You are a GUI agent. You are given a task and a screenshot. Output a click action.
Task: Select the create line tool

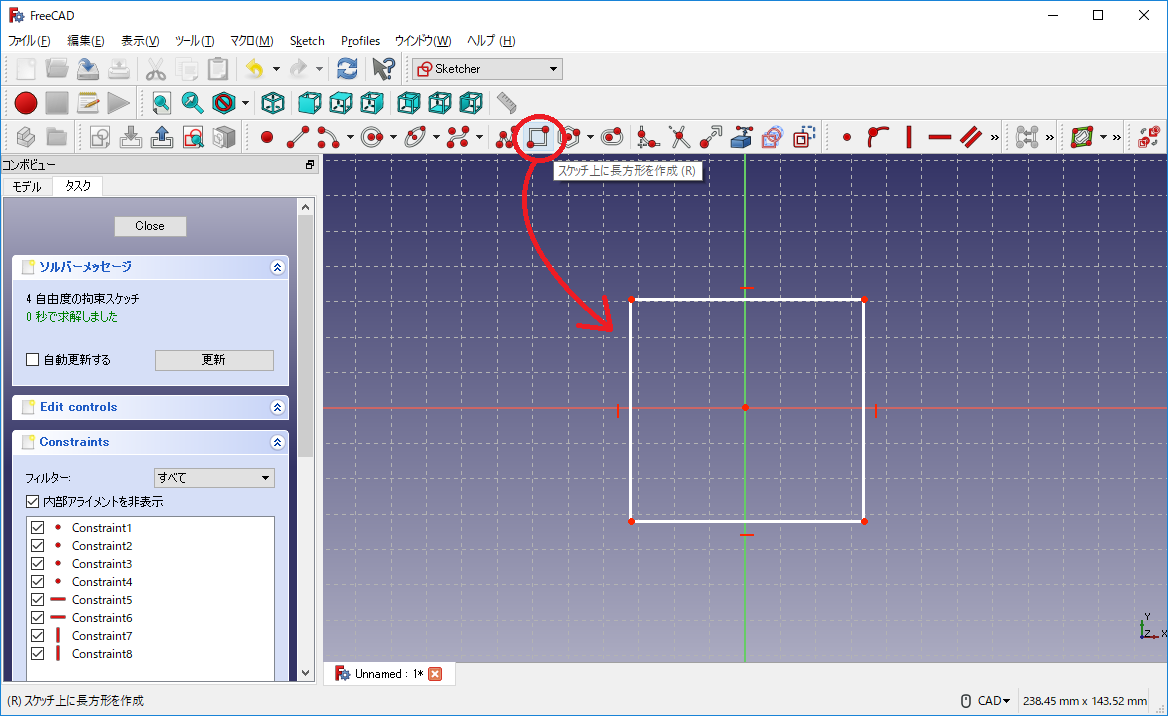click(298, 137)
